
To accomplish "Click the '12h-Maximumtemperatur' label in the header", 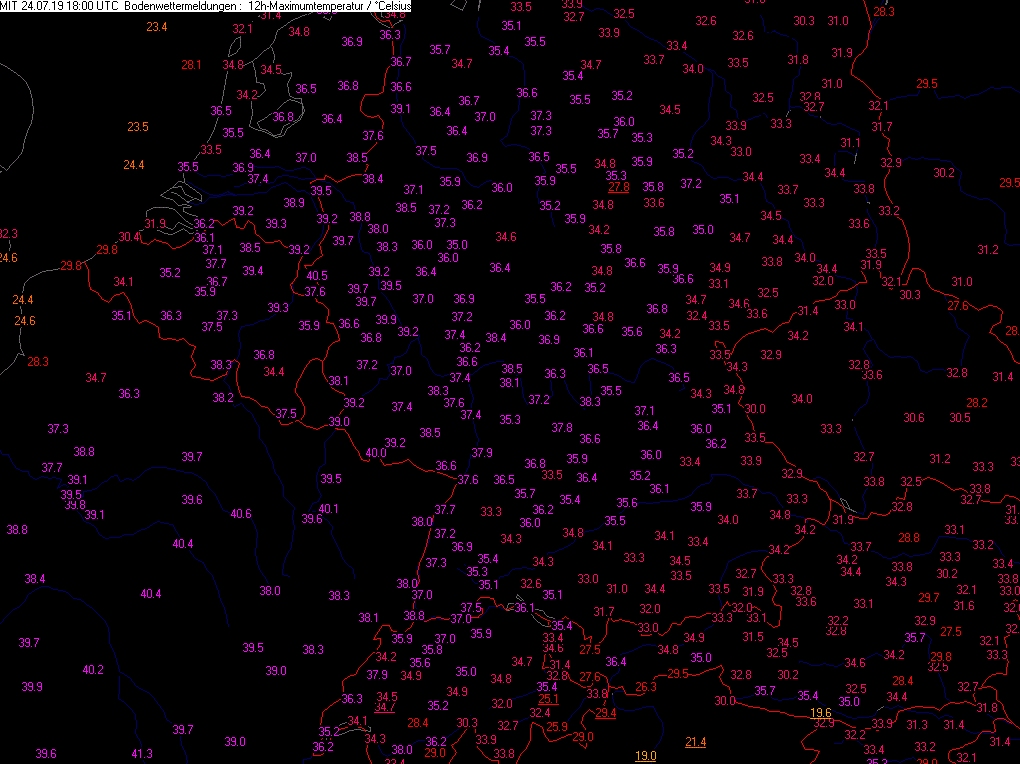I will 306,6.
